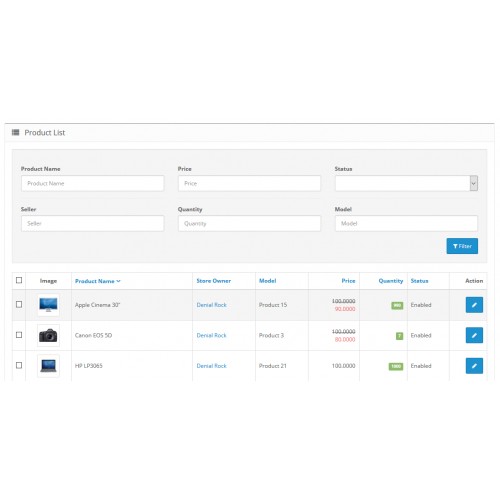Image resolution: width=500 pixels, height=500 pixels.
Task: Click the Product List grid icon
Action: [15, 132]
